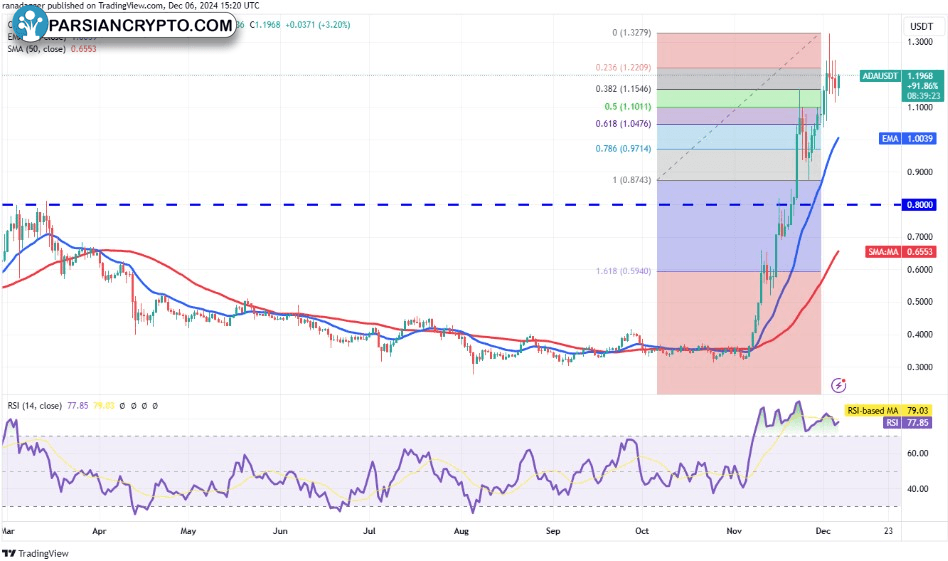Open the TradingView logo link
This screenshot has height=561, width=948.
36,553
